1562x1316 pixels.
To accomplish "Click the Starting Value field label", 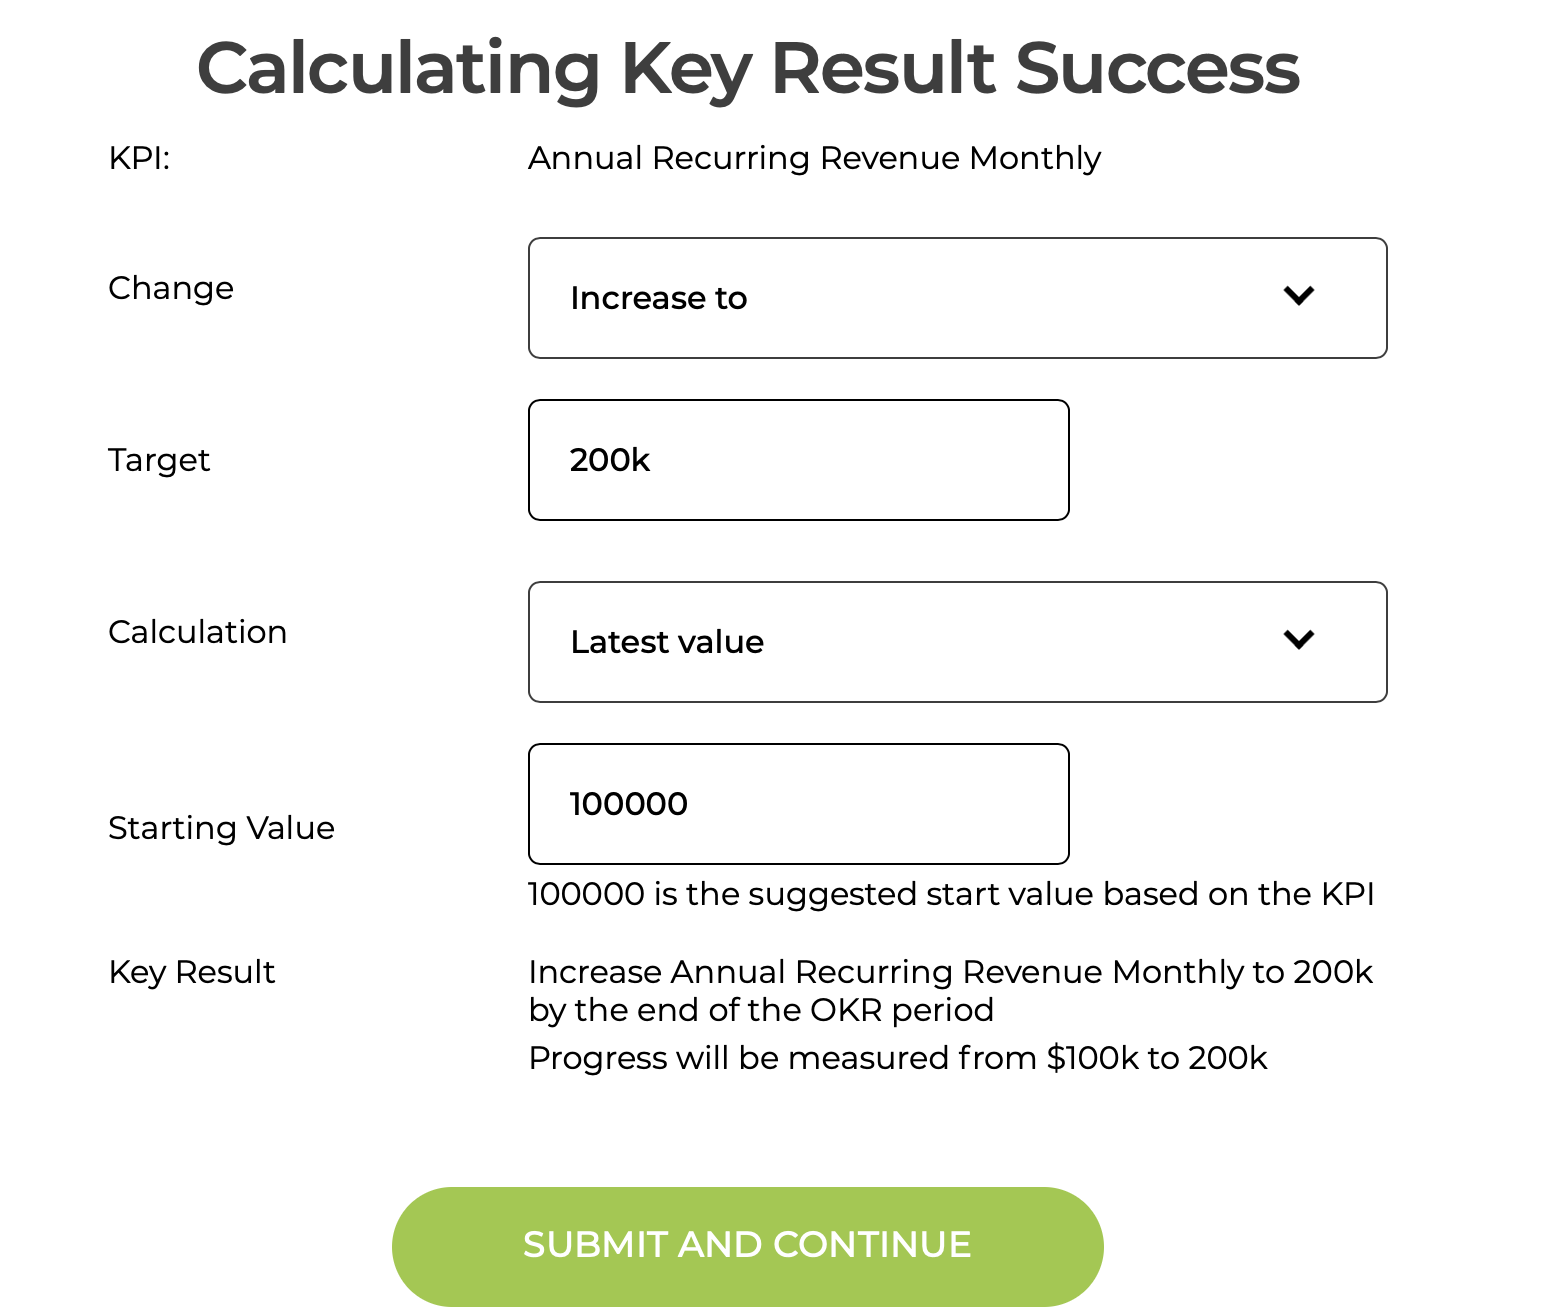I will coord(221,828).
